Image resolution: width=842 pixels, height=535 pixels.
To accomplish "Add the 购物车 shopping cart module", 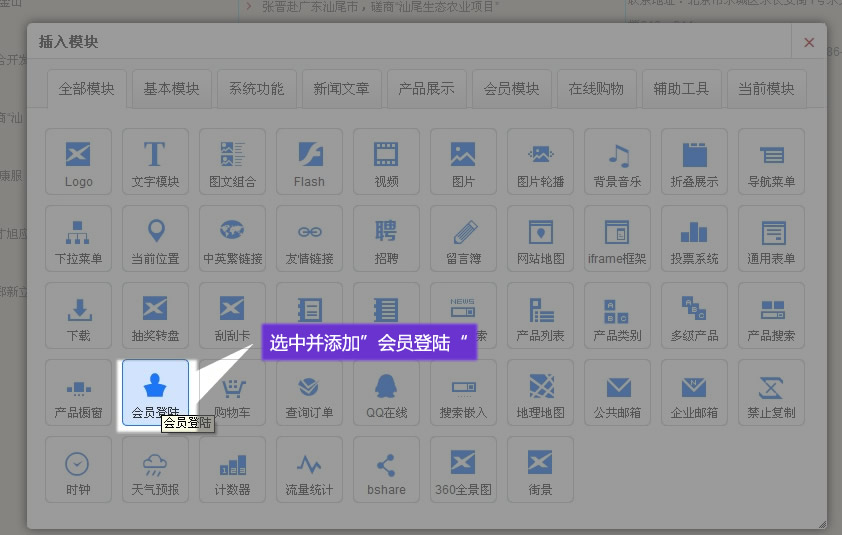I will (232, 393).
